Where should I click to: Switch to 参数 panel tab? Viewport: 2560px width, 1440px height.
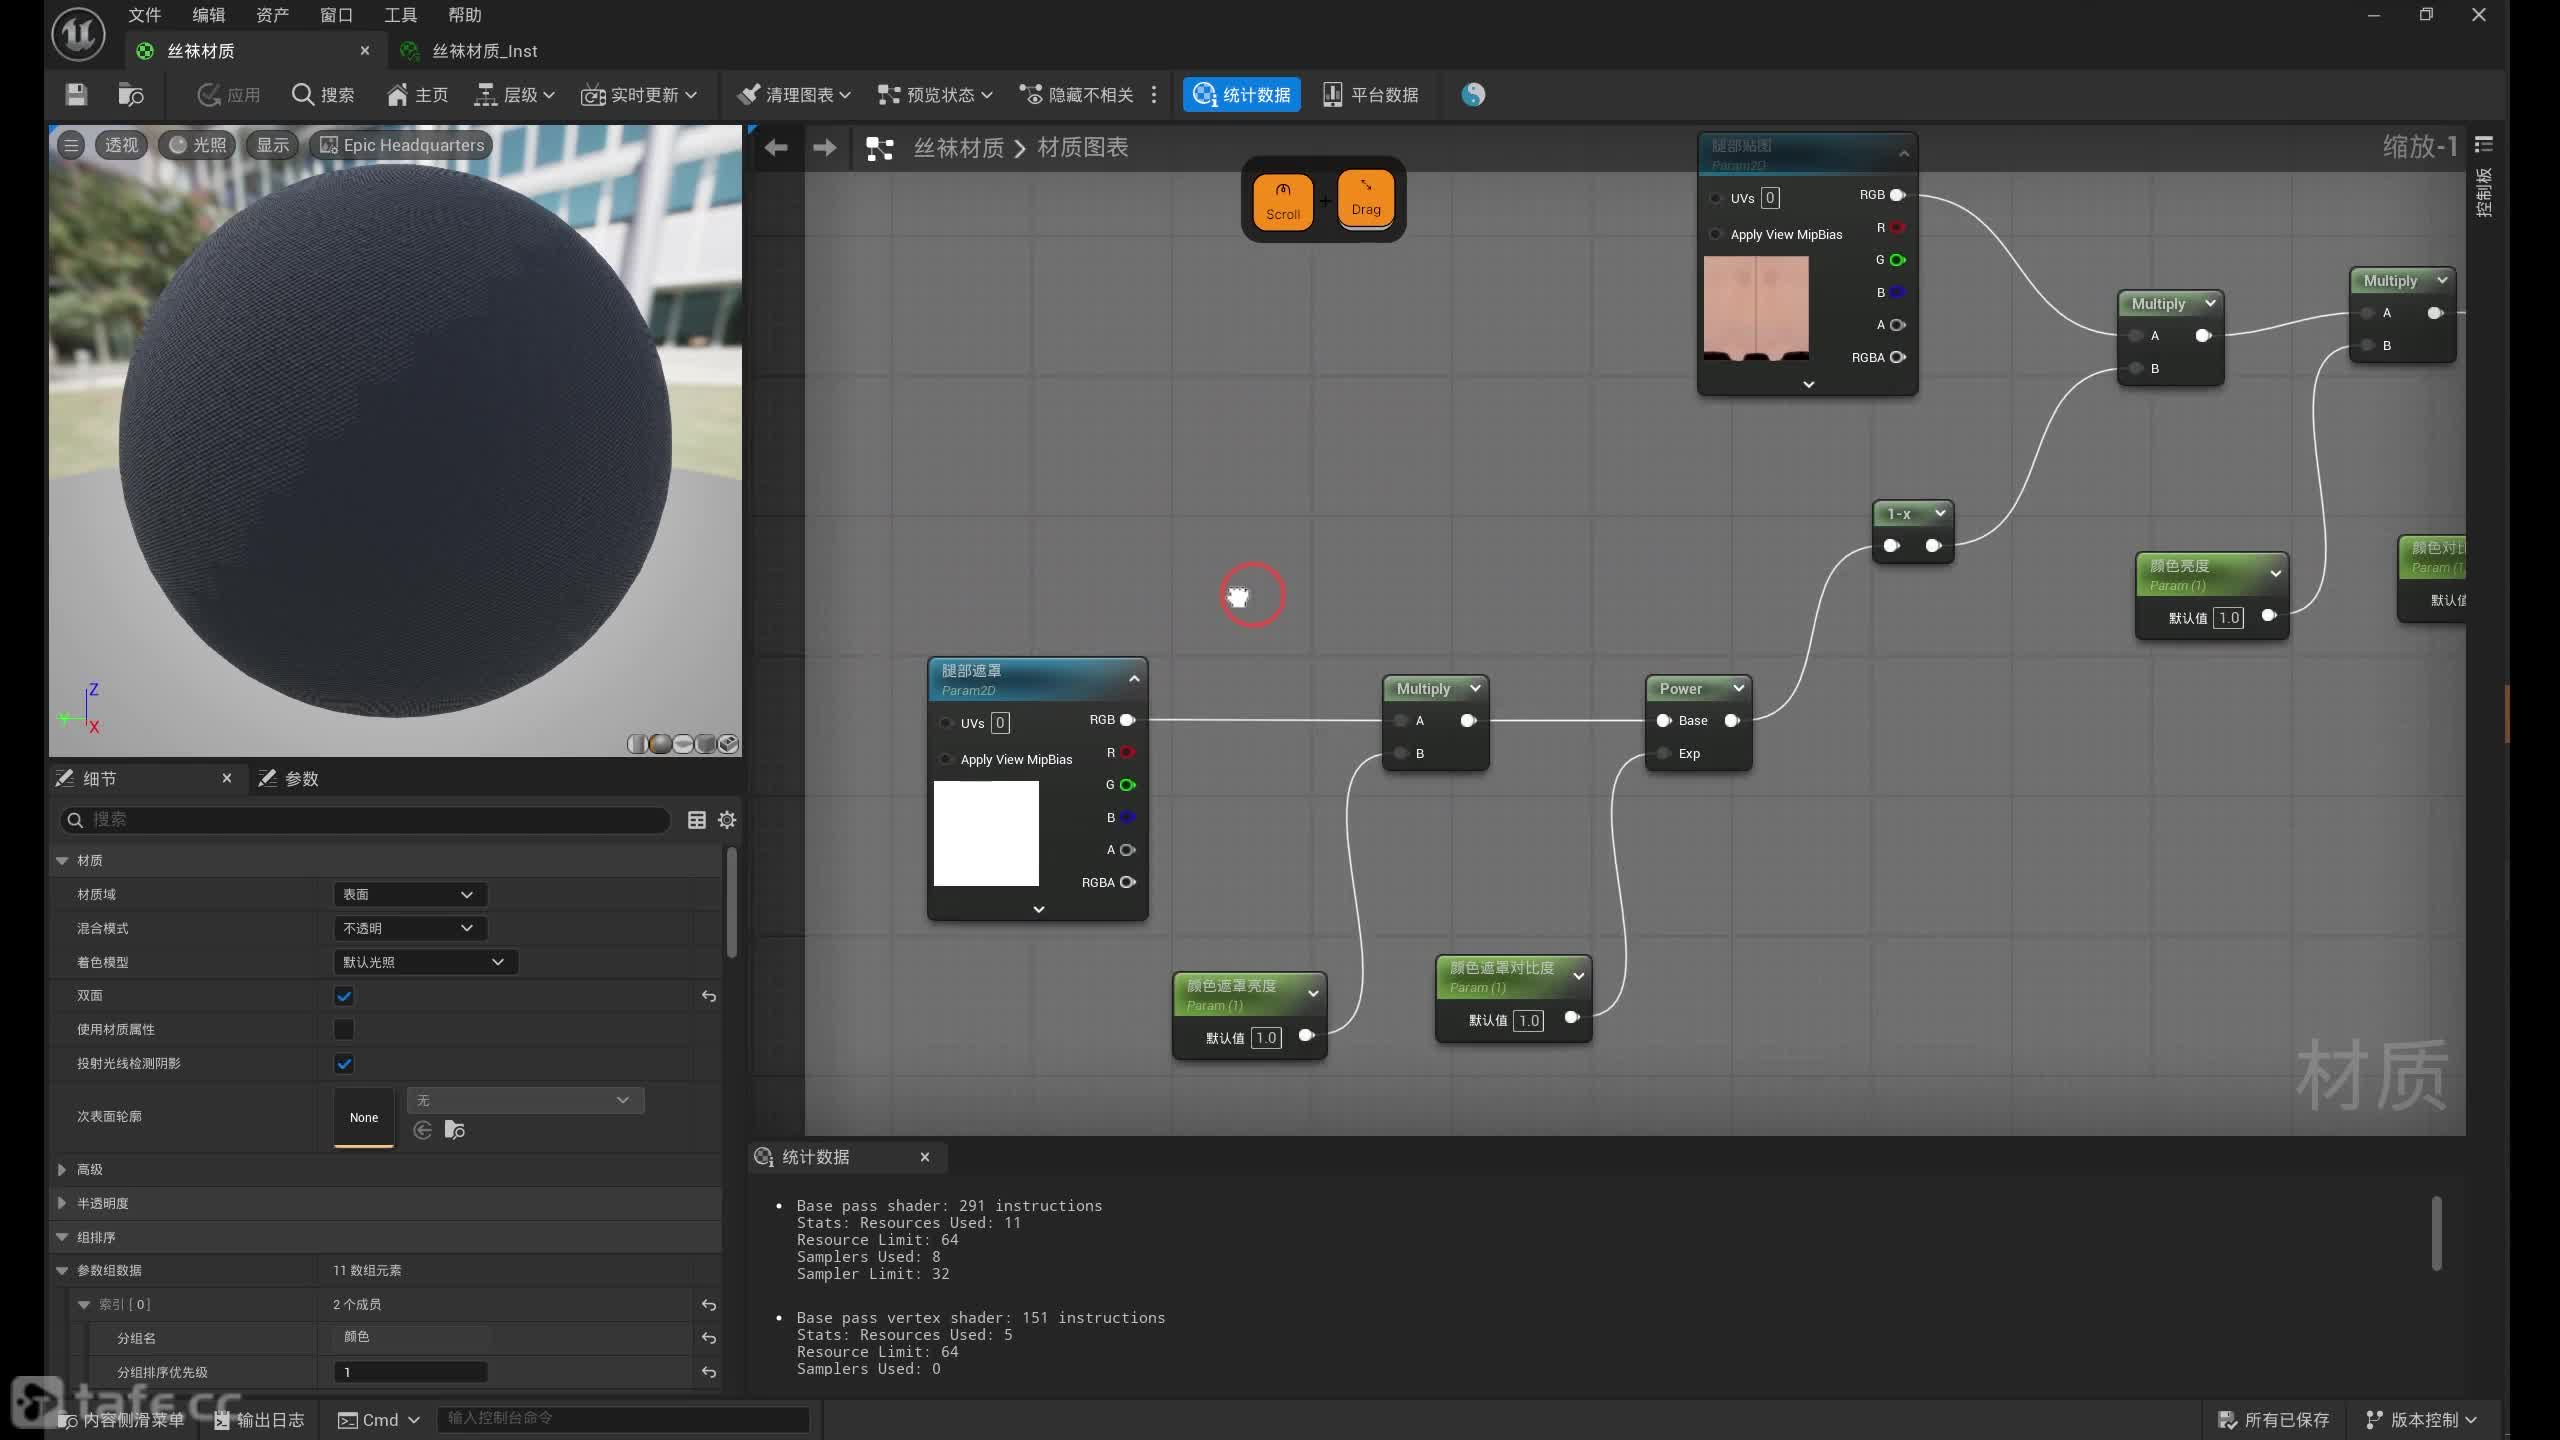coord(289,779)
